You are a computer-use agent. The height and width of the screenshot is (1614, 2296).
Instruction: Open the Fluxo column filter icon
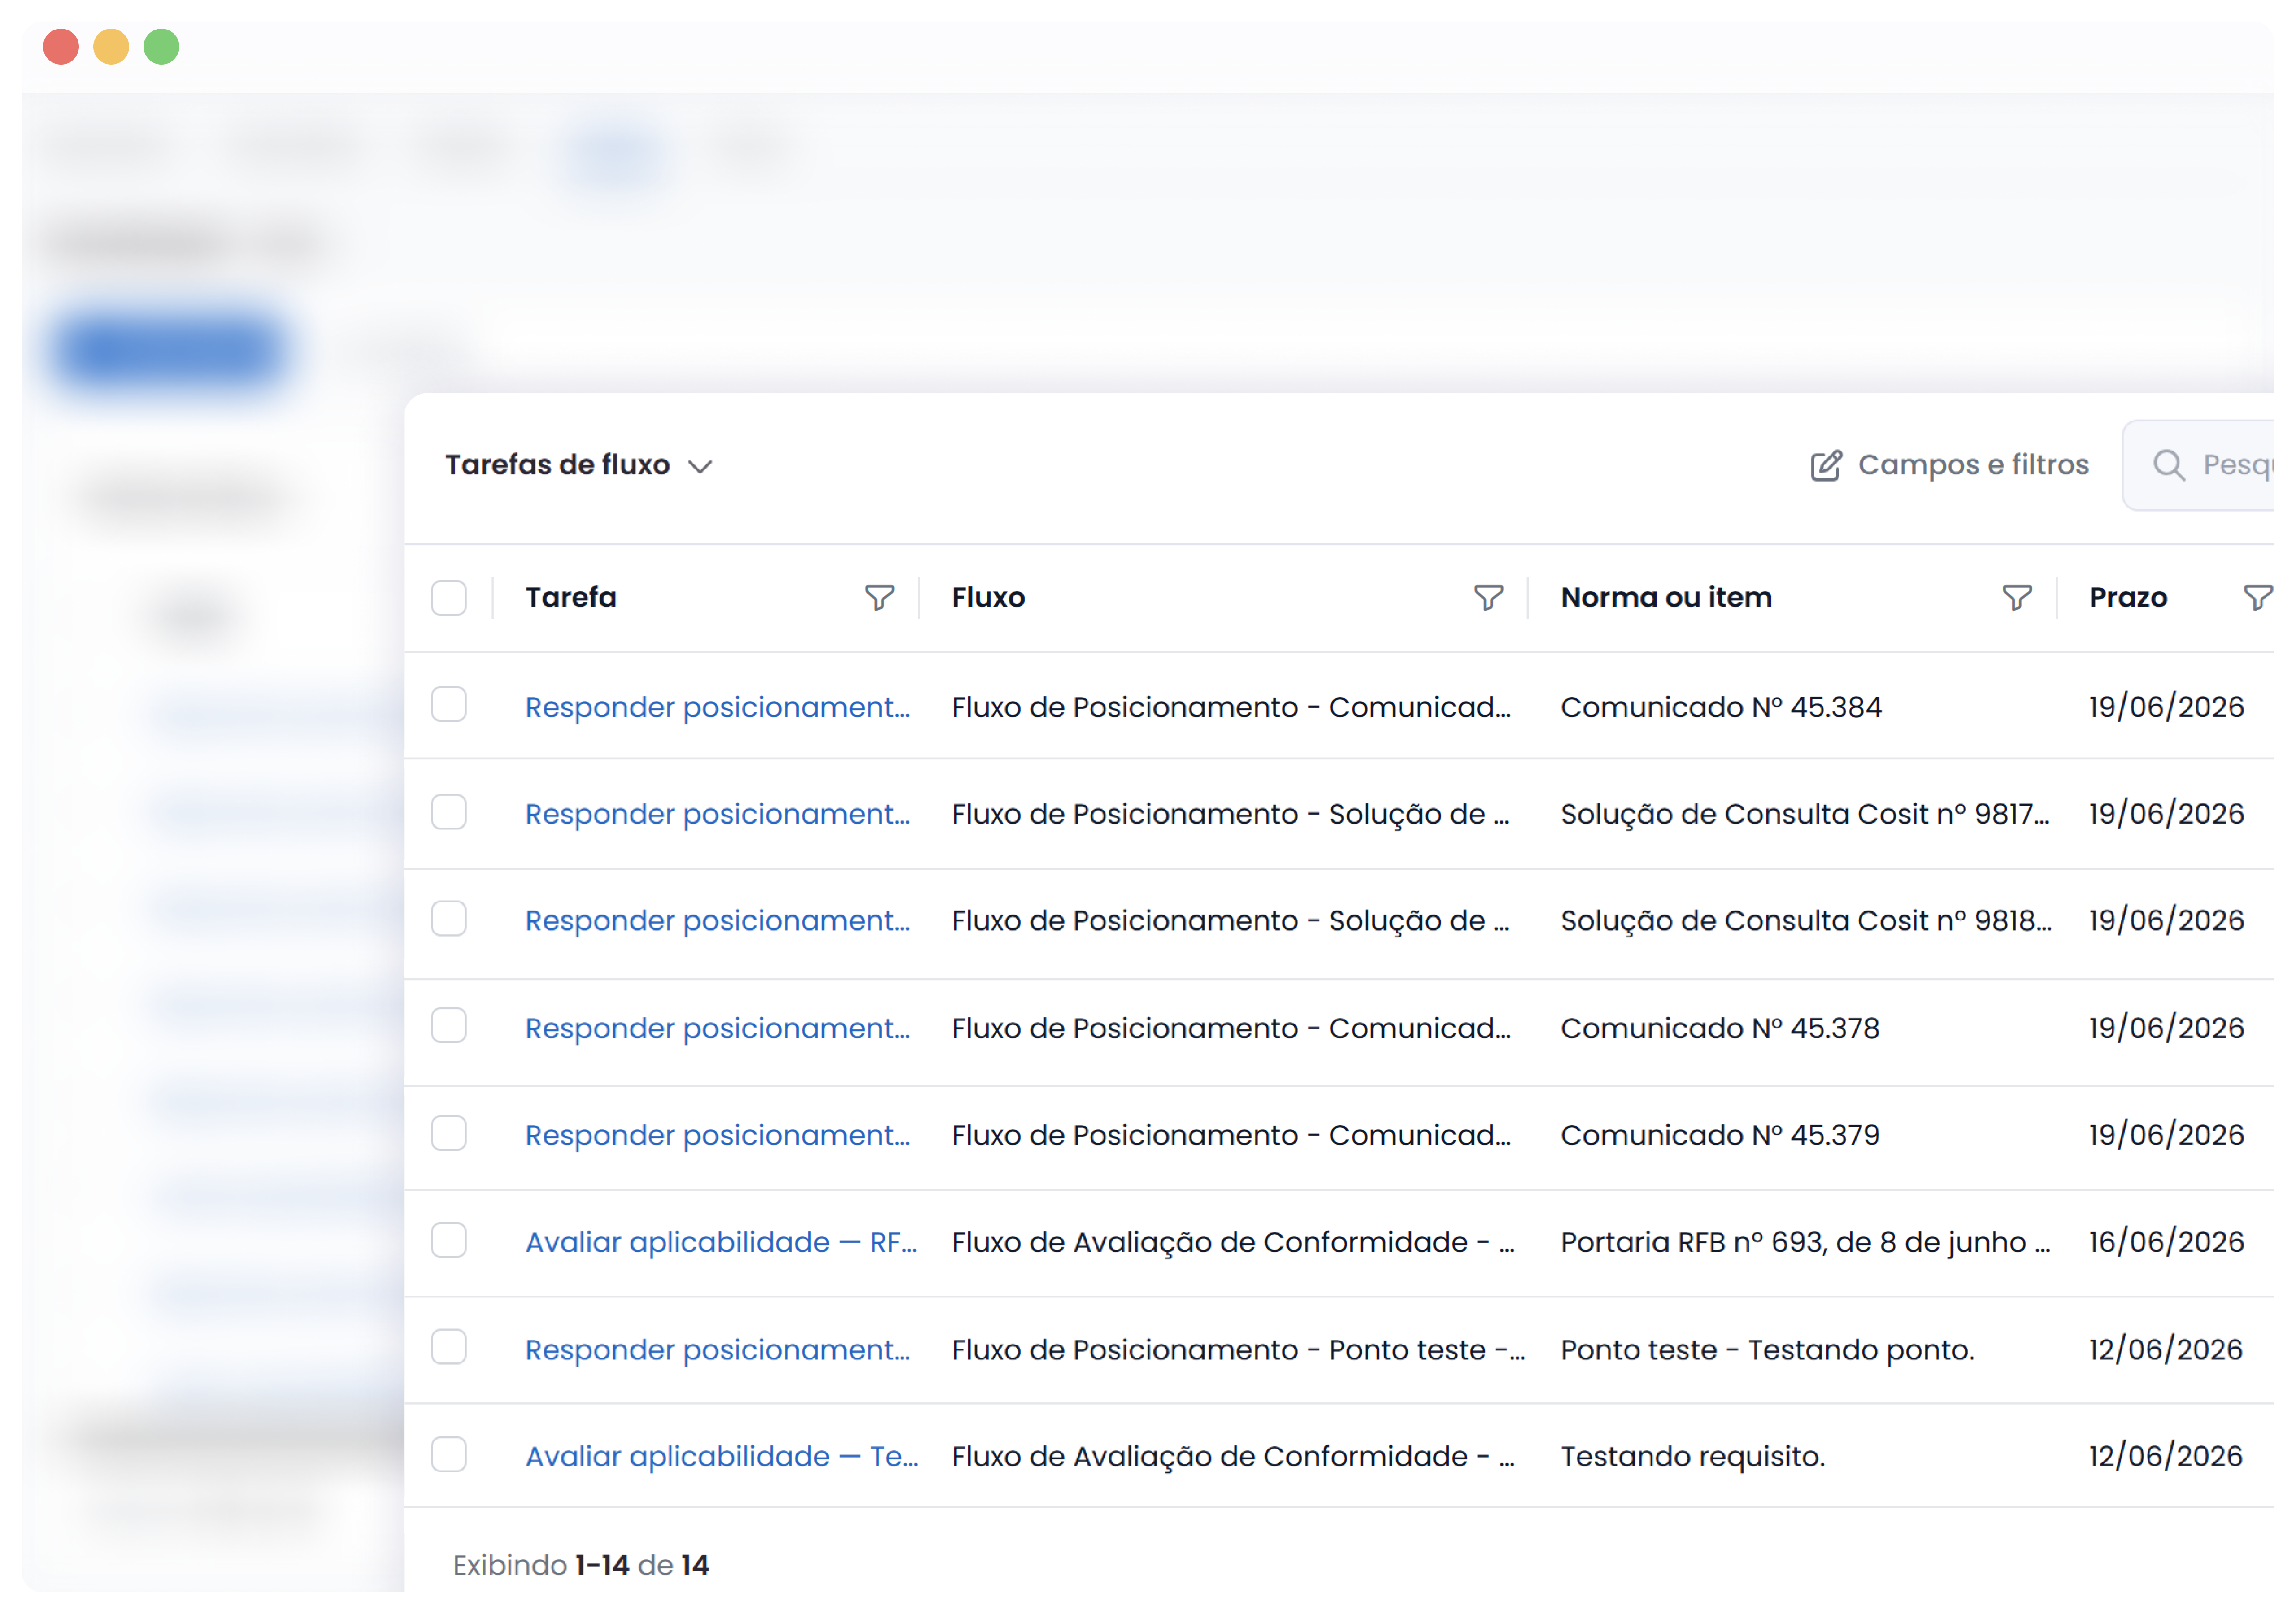click(1488, 598)
